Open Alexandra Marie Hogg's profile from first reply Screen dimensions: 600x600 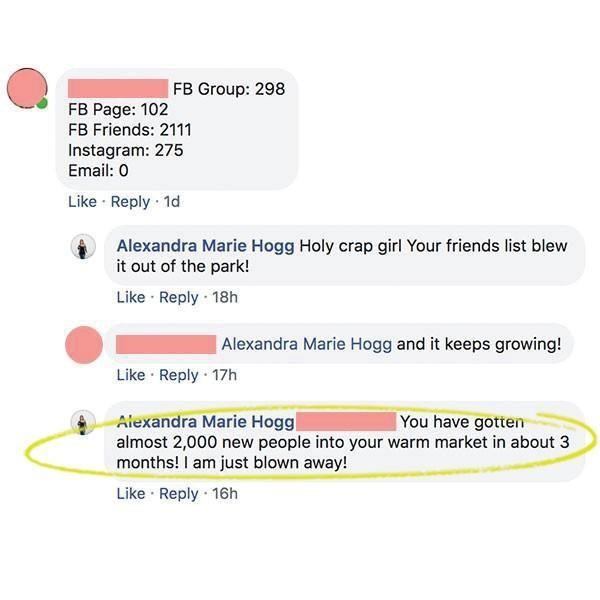click(205, 246)
